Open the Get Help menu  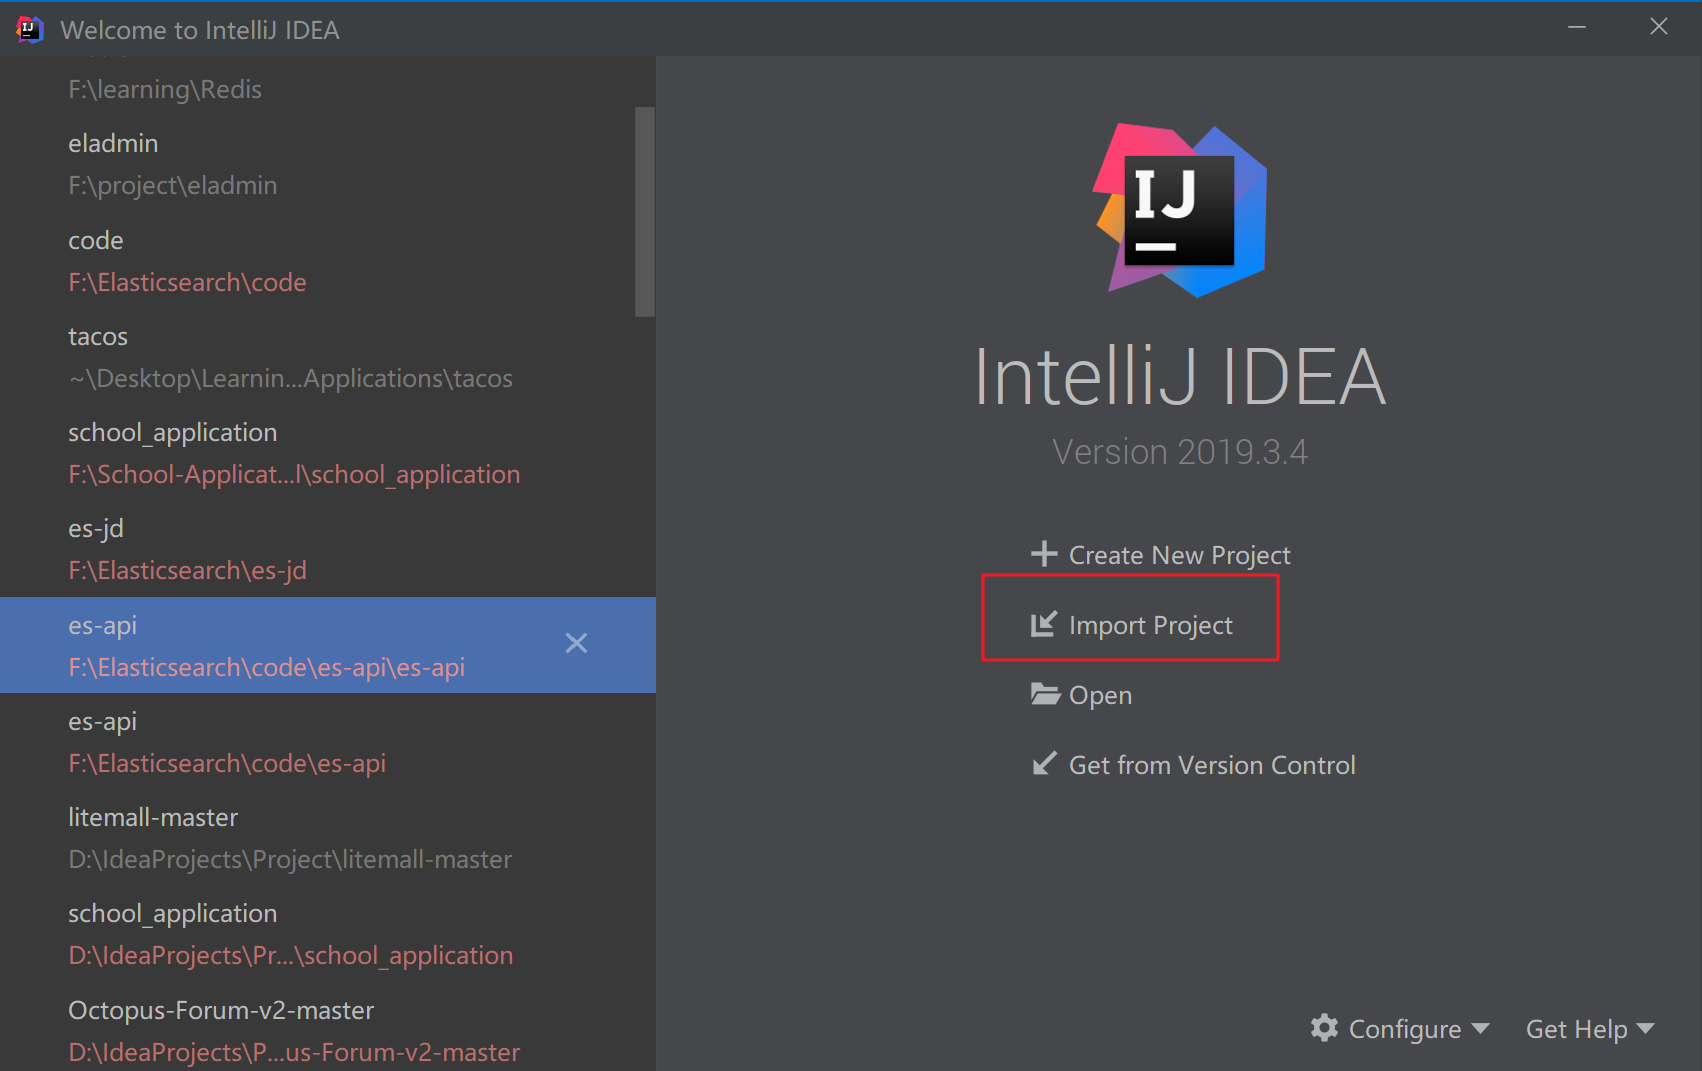[x=1590, y=1029]
